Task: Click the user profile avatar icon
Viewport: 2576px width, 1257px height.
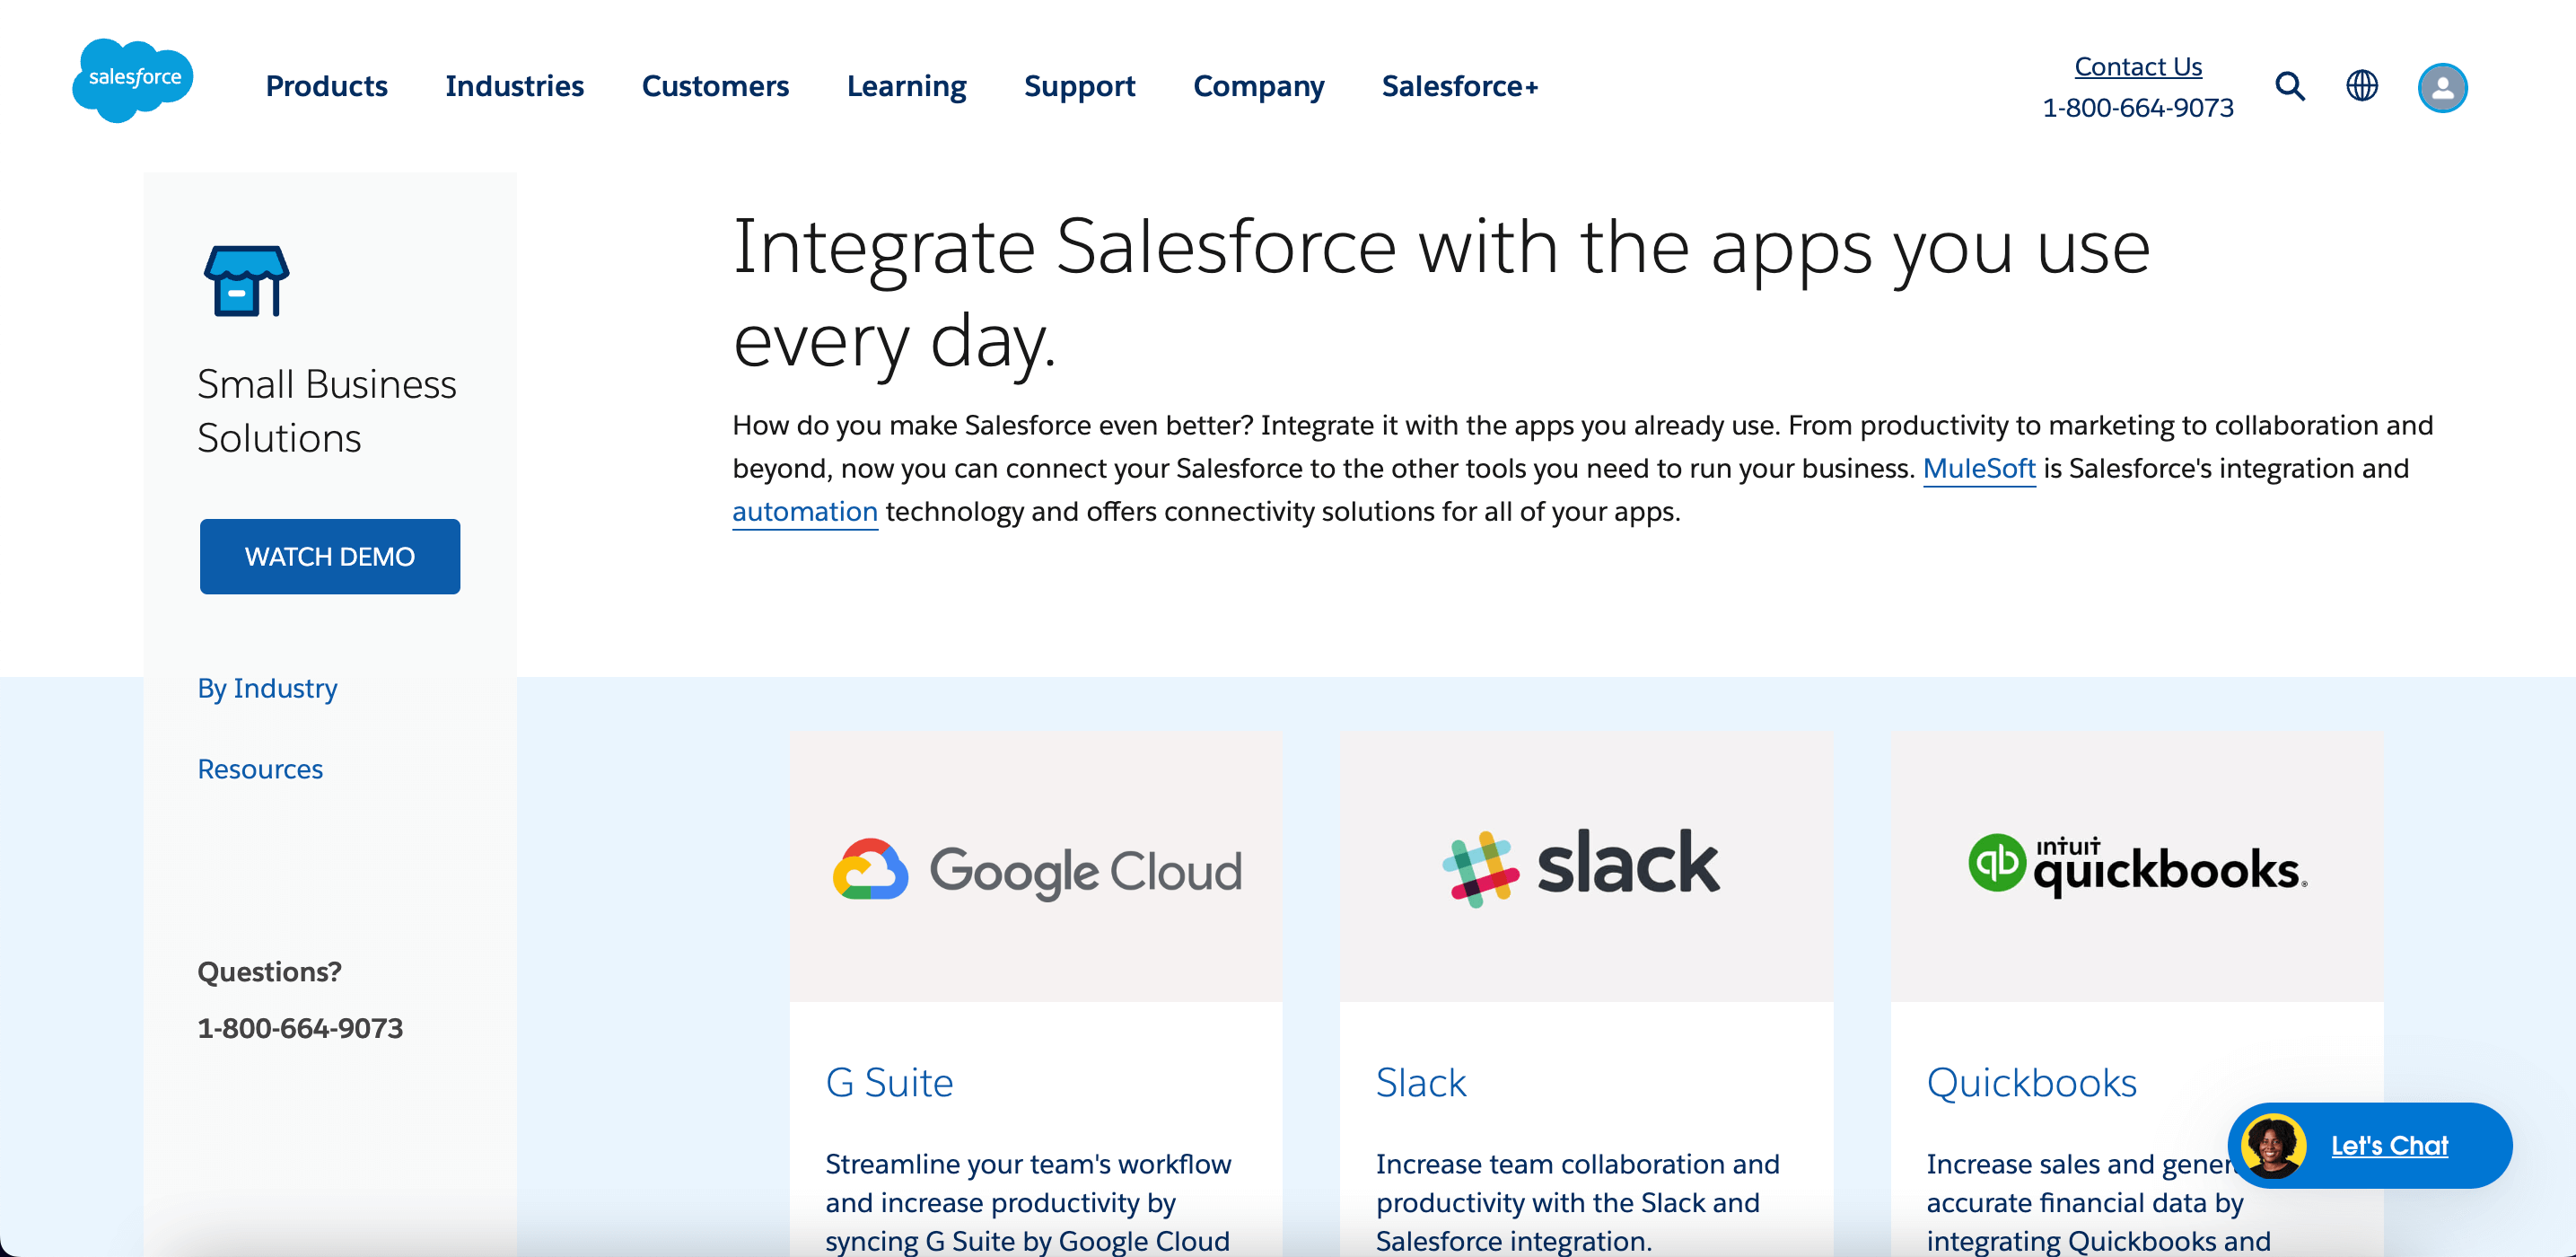Action: click(2443, 85)
